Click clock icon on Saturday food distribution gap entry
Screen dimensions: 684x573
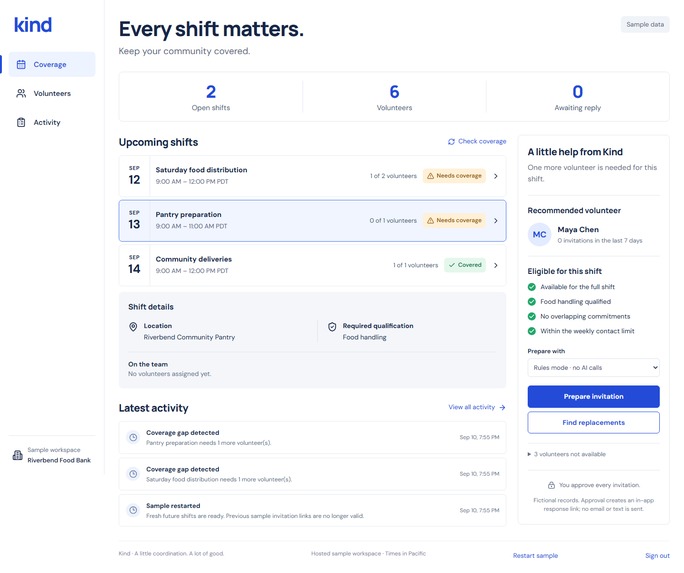tap(133, 474)
